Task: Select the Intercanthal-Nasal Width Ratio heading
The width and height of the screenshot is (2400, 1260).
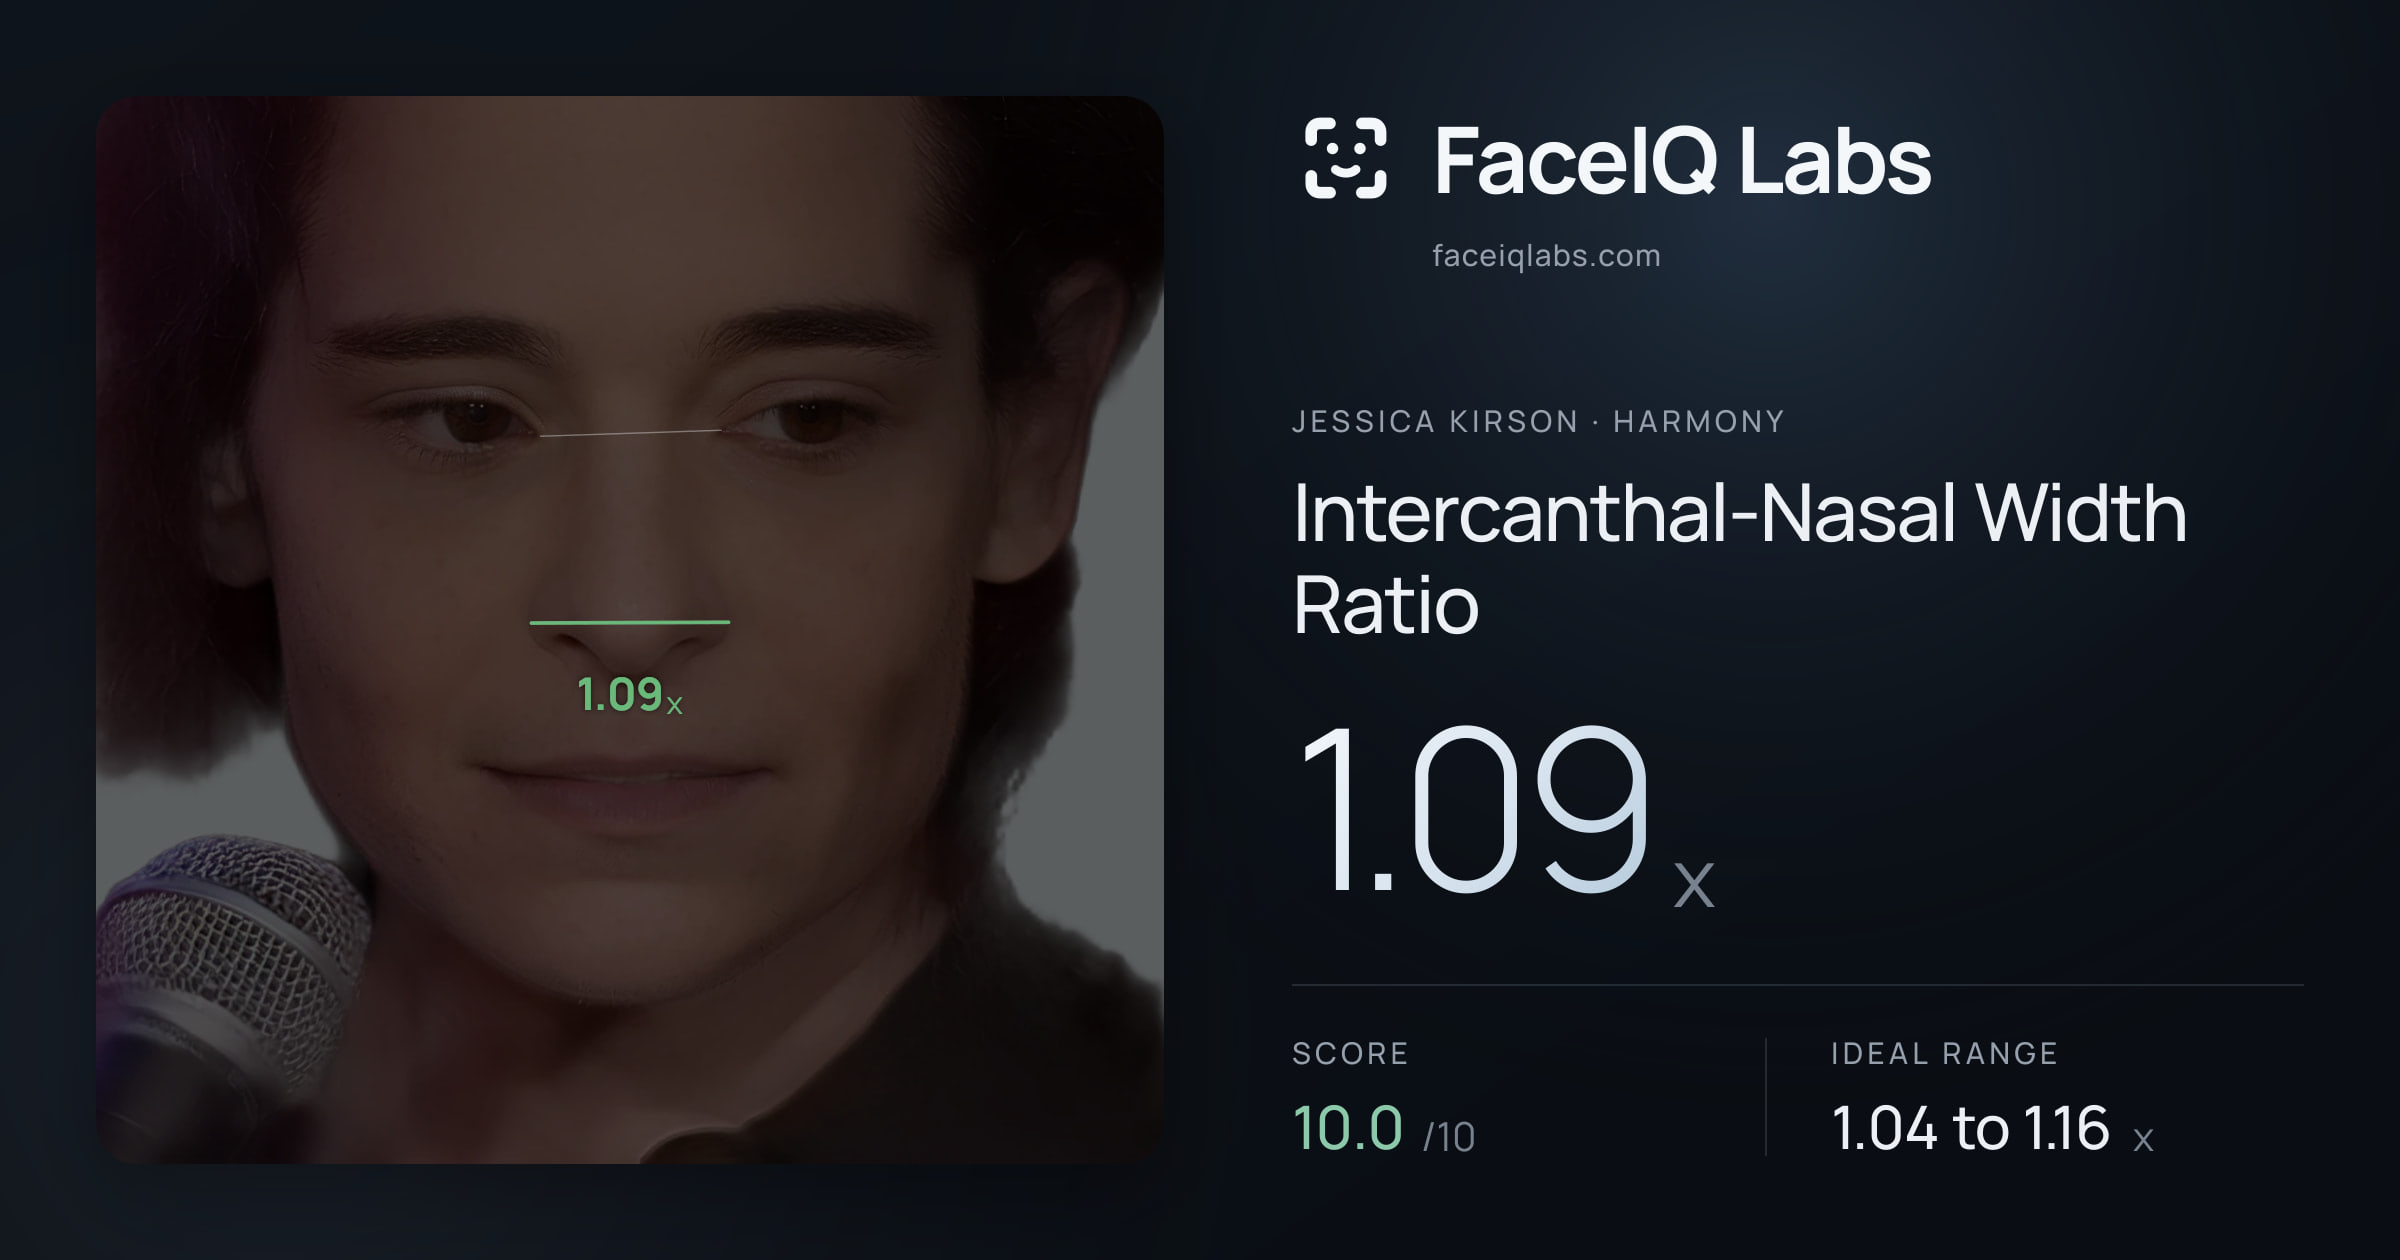Action: pyautogui.click(x=1740, y=558)
